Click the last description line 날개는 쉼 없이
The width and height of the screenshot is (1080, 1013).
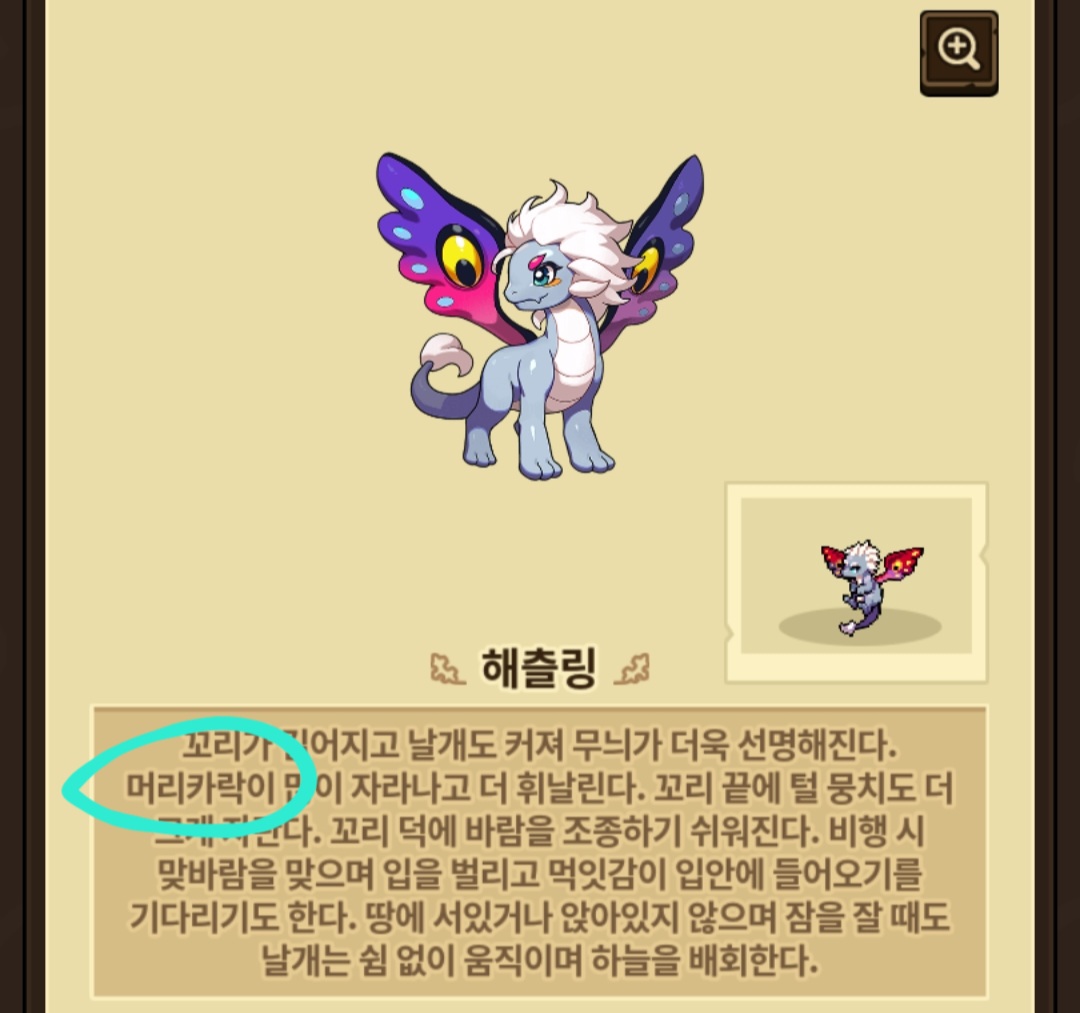coord(539,961)
